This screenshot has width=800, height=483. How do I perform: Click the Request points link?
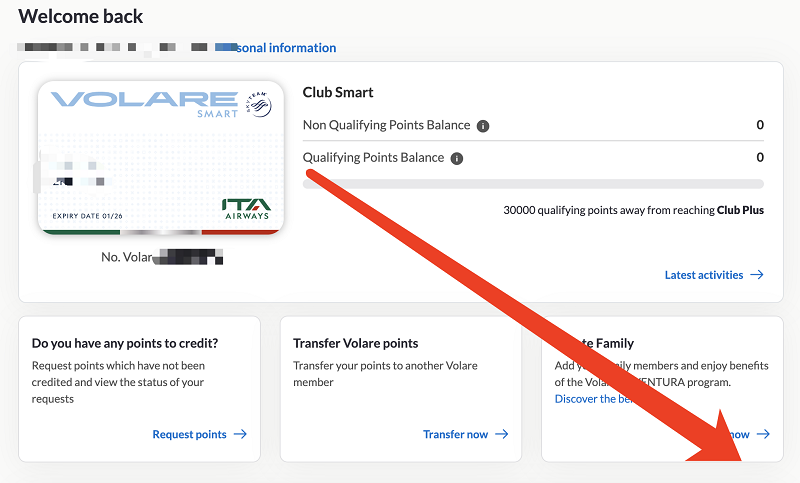tap(189, 434)
